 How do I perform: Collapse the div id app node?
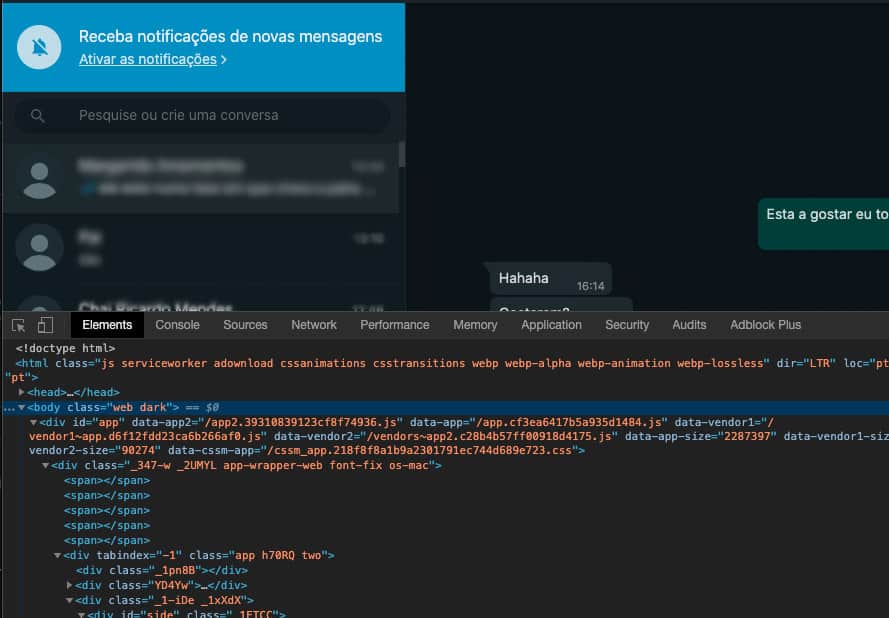tap(32, 422)
